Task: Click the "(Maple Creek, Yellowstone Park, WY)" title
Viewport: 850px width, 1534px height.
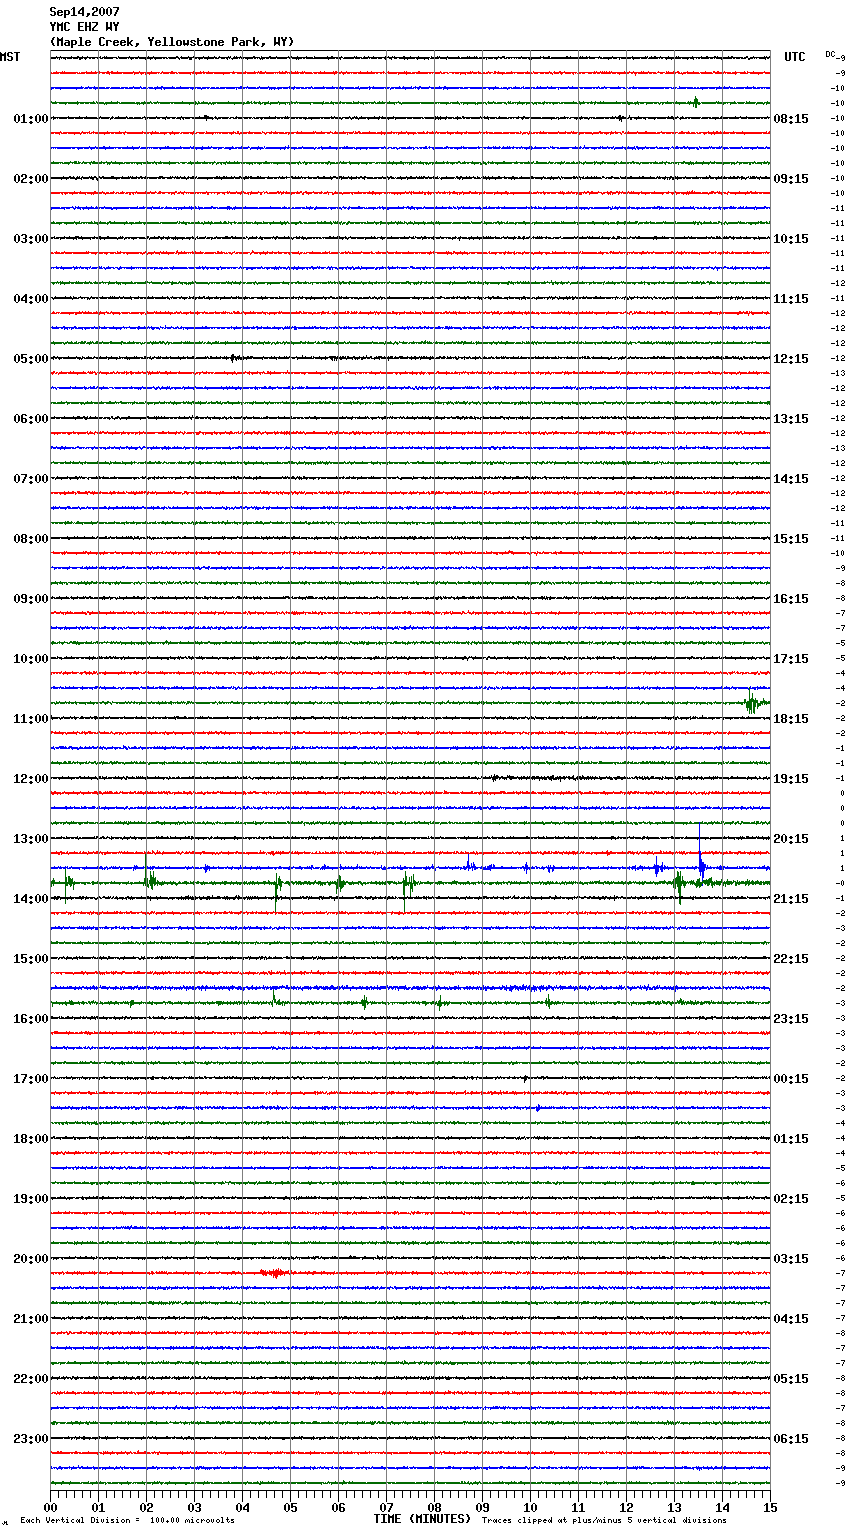Action: coord(172,42)
